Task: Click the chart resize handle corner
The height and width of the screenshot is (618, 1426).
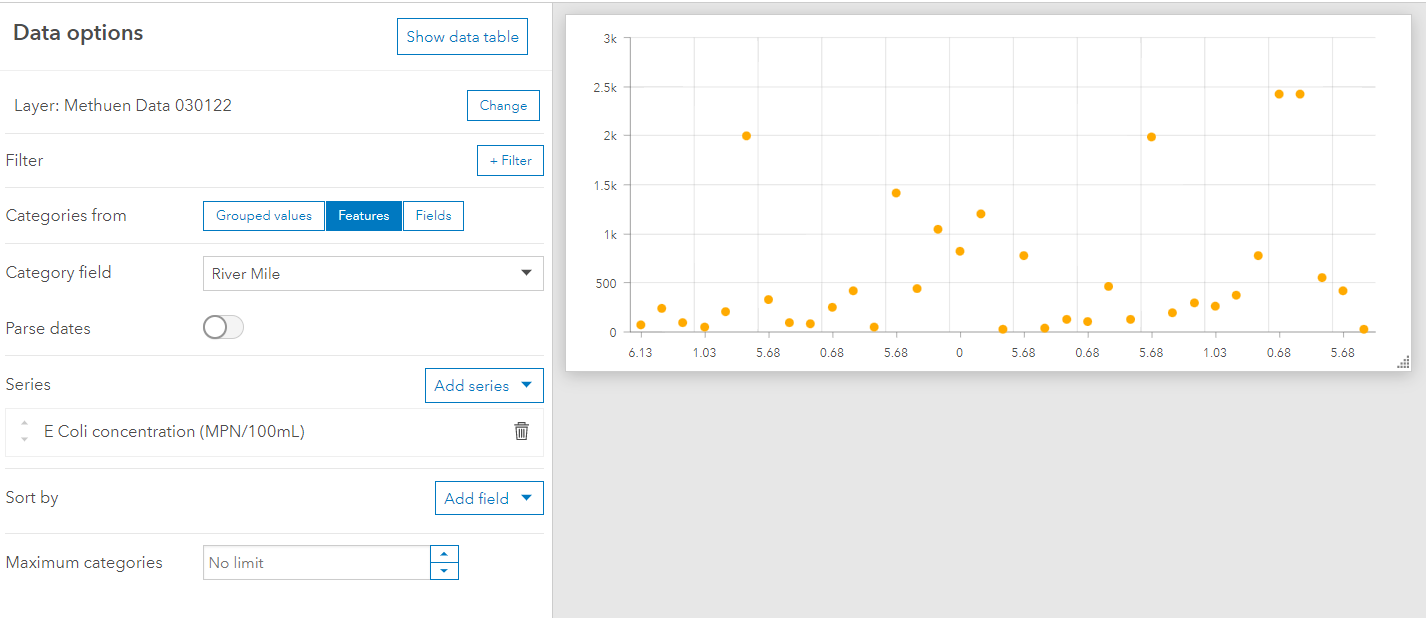Action: (x=1402, y=362)
